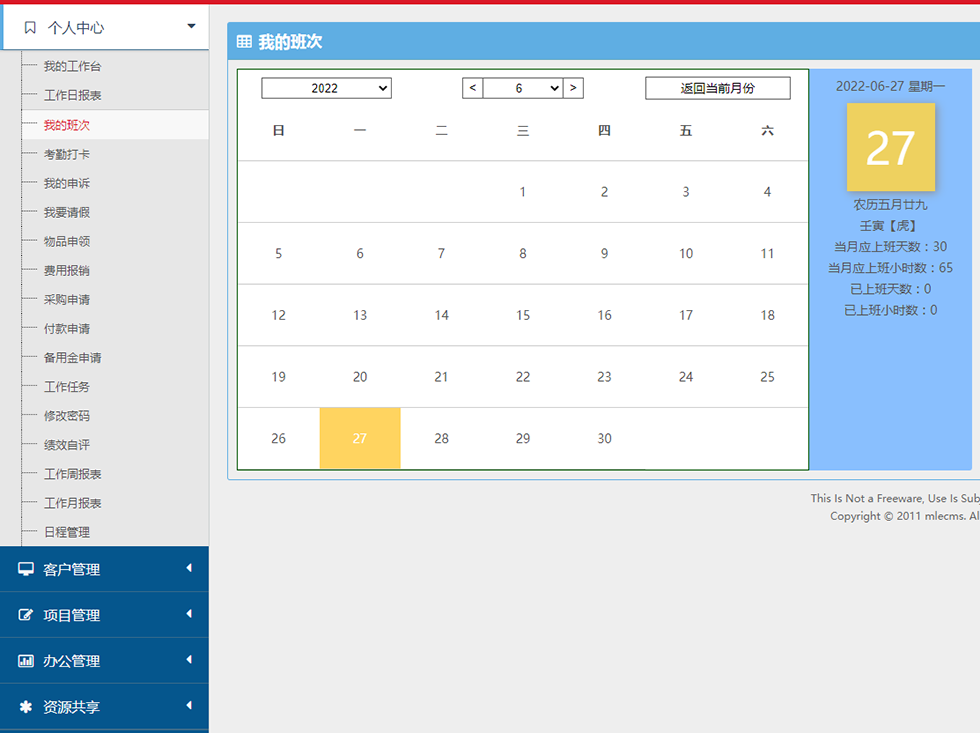Click 已上班天数：0 text
Screen dimensions: 980x733
(x=891, y=289)
